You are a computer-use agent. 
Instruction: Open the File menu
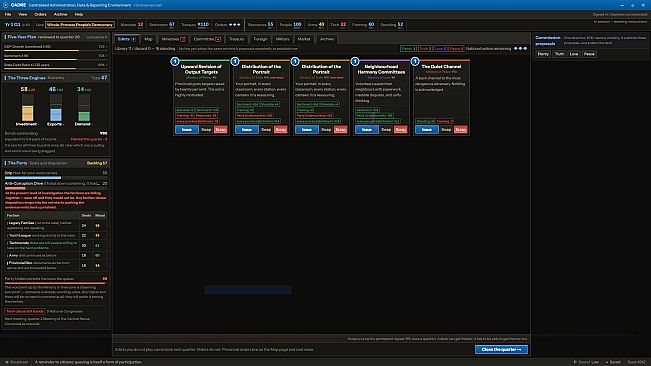(8, 14)
